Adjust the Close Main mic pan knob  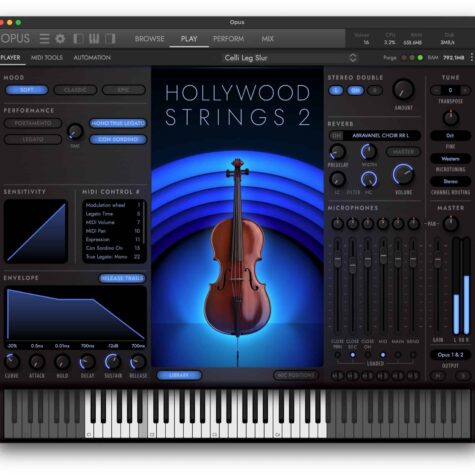338,224
